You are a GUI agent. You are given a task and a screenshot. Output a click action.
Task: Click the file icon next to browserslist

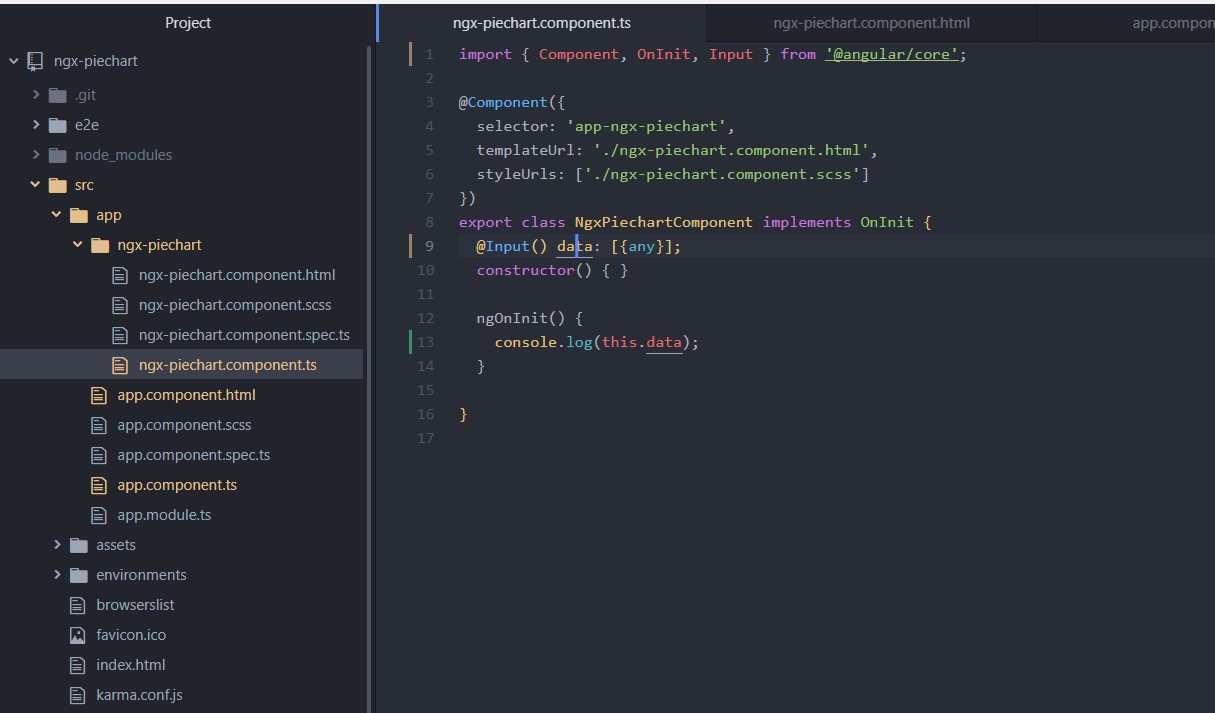click(x=77, y=604)
